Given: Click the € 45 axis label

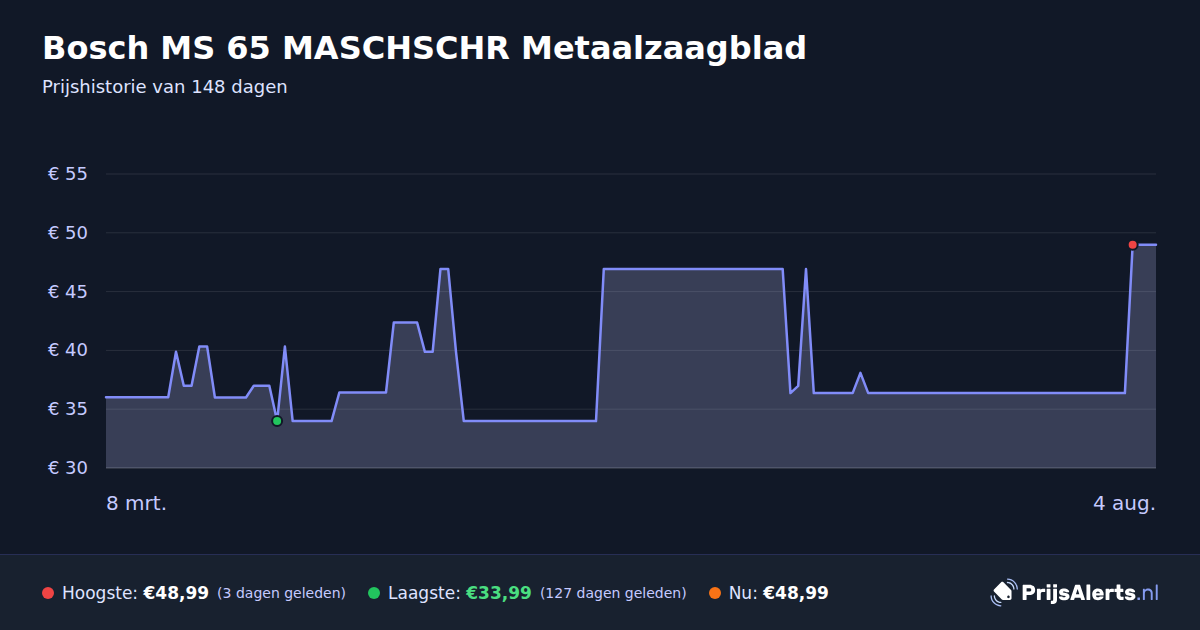Looking at the screenshot, I should 68,292.
